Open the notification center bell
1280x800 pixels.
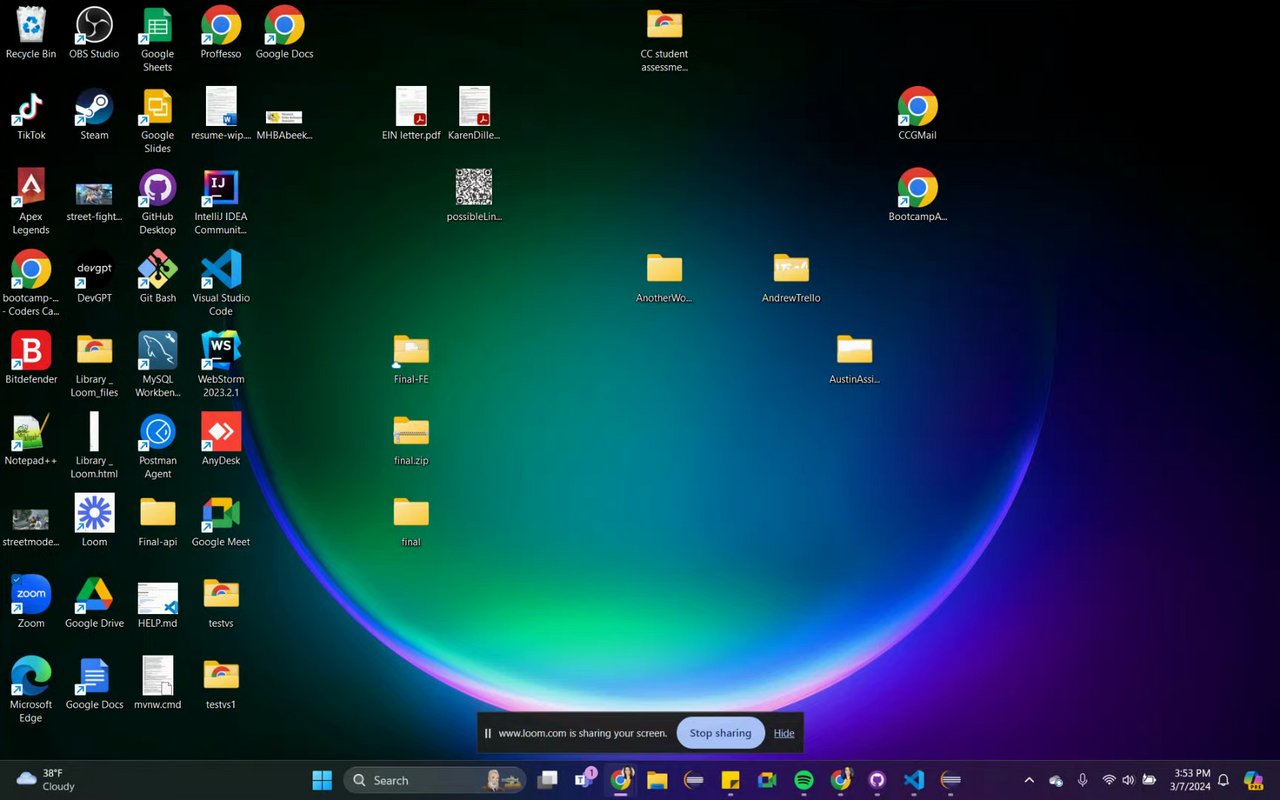tap(1222, 780)
